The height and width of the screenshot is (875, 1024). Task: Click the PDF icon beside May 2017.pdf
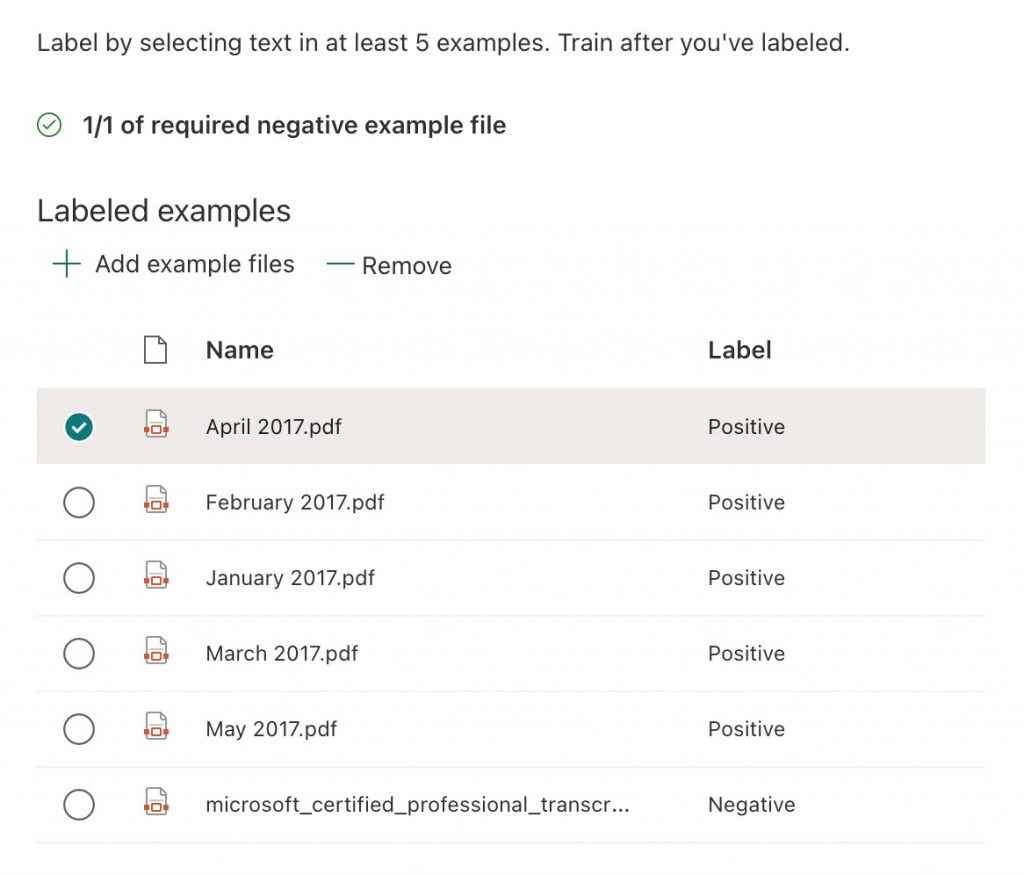pyautogui.click(x=156, y=729)
